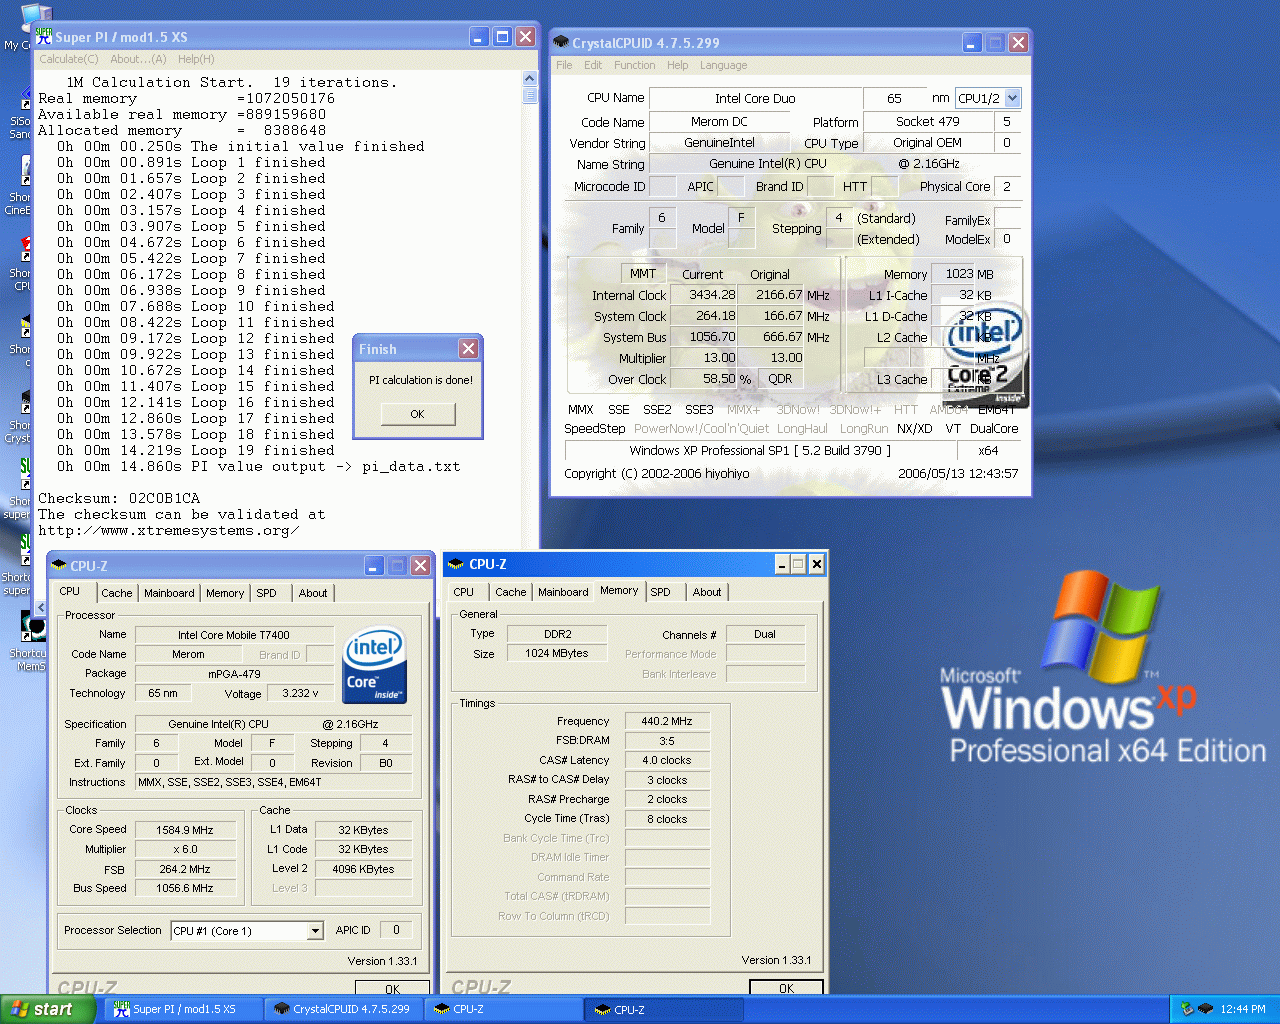Open Function menu in CrystalCPUID
The height and width of the screenshot is (1024, 1280).
(635, 65)
